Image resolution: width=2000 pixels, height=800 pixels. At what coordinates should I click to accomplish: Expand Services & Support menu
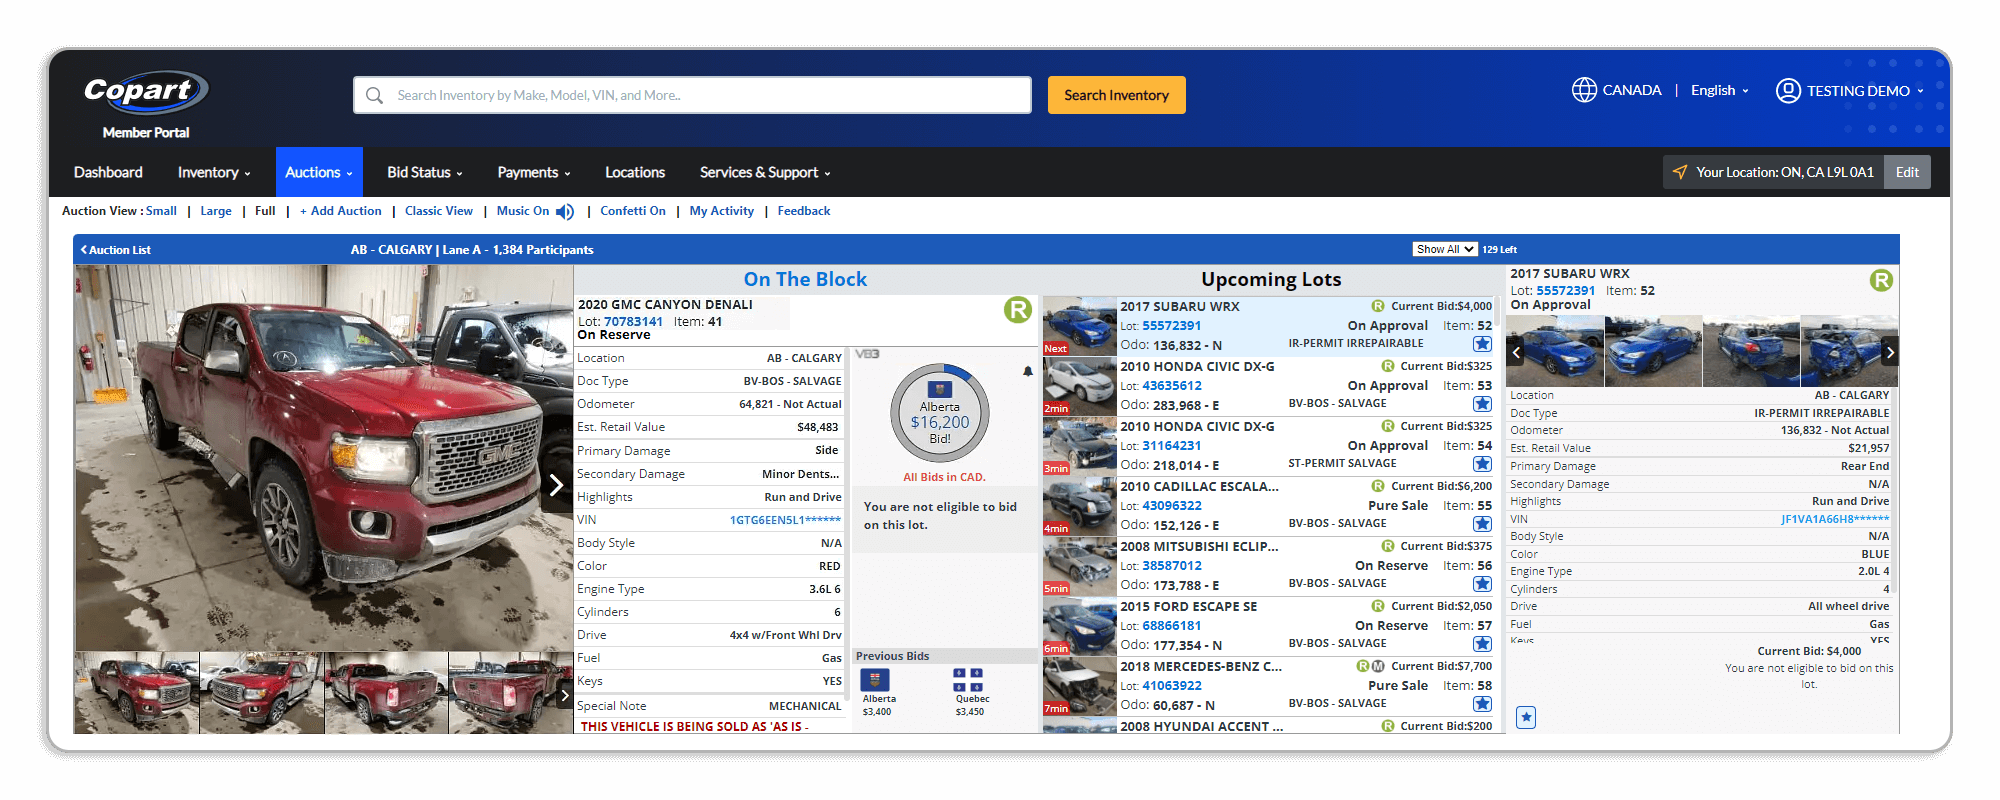coord(765,173)
